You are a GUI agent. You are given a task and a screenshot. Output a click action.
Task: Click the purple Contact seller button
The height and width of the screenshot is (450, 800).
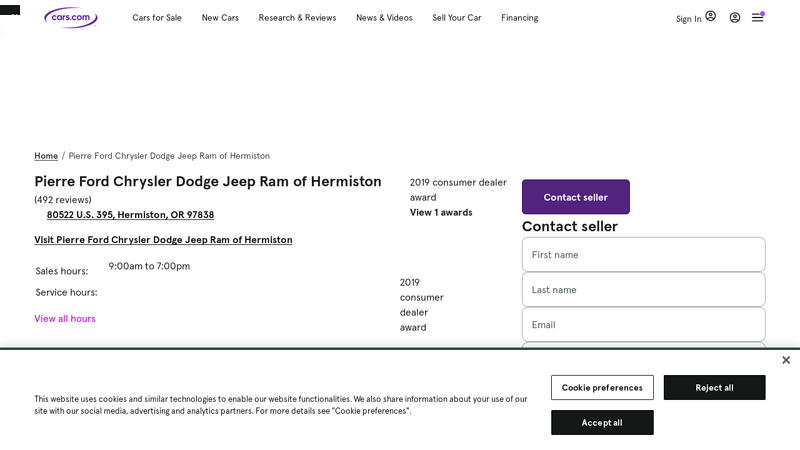(x=576, y=197)
